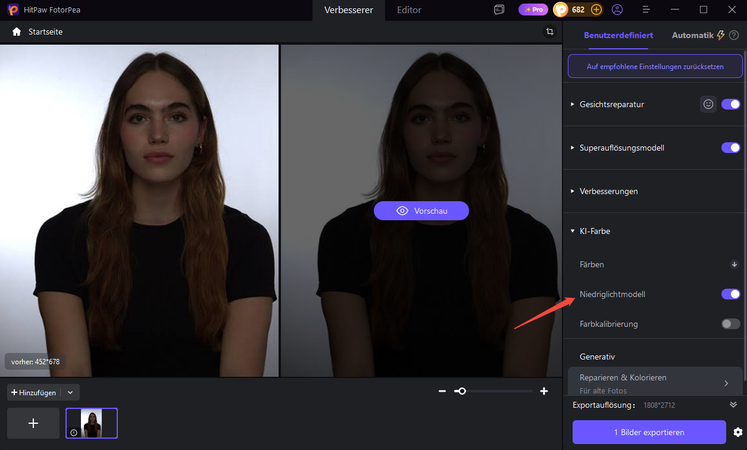
Task: Add more coins with plus icon
Action: (596, 10)
